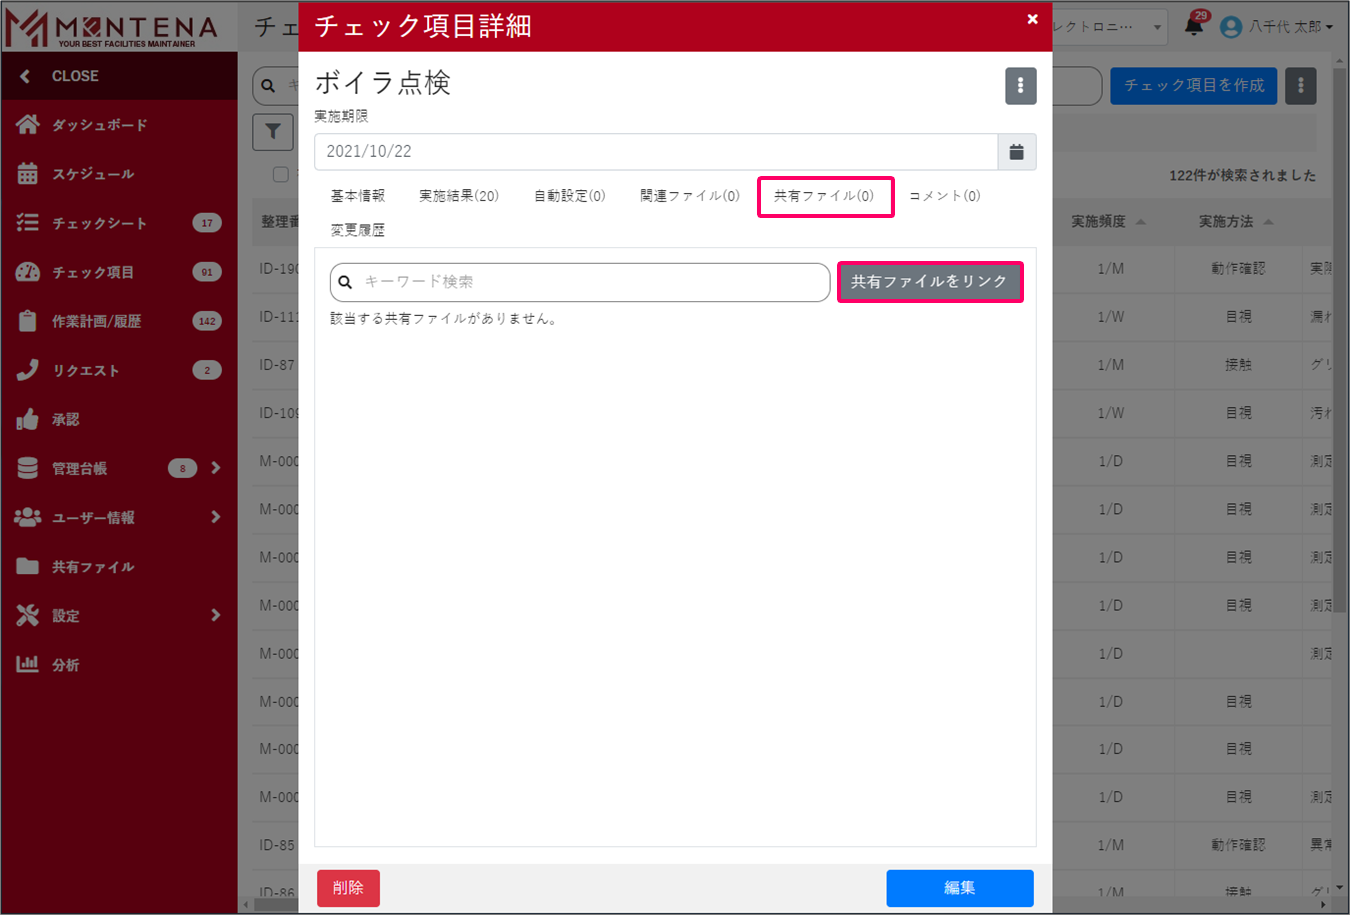This screenshot has width=1350, height=915.
Task: Open the 八千代 太郎 user dropdown
Action: tap(1277, 27)
